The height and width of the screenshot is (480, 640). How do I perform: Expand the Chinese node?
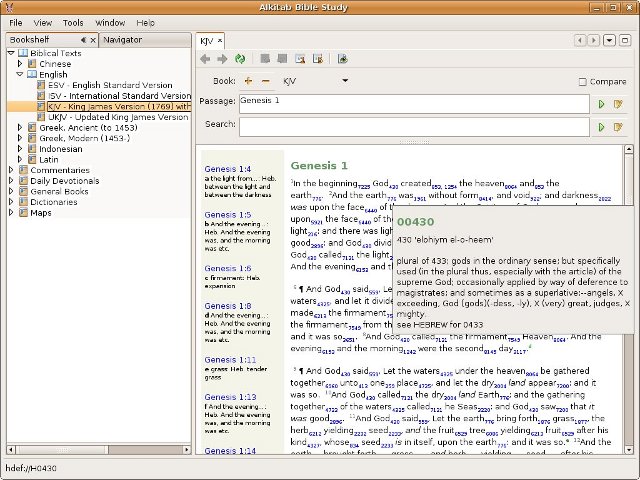(x=20, y=64)
